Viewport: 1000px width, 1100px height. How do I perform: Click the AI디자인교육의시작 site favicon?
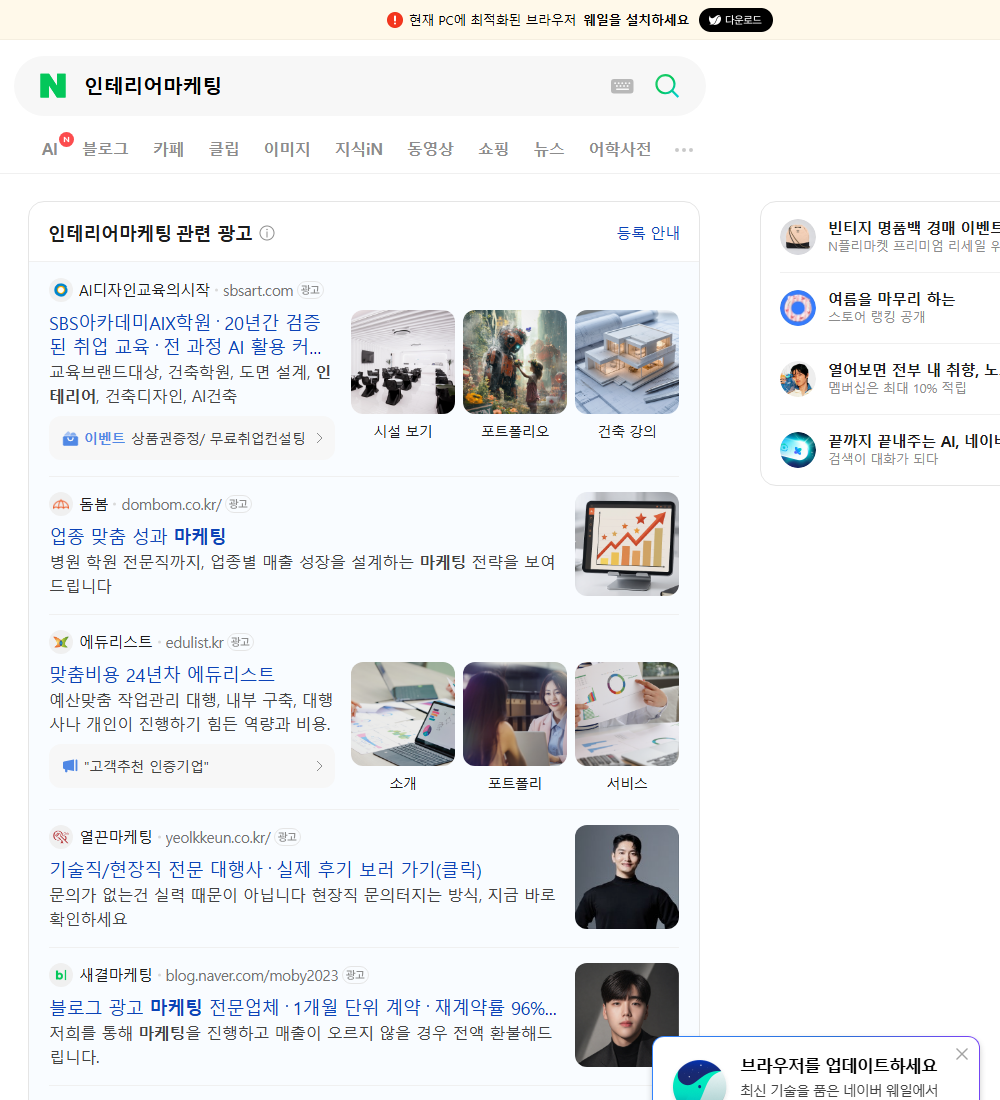[61, 290]
